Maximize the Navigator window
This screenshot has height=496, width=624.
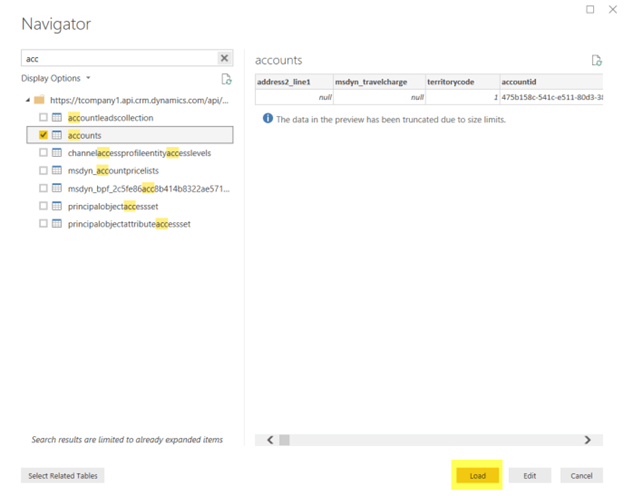pos(590,9)
